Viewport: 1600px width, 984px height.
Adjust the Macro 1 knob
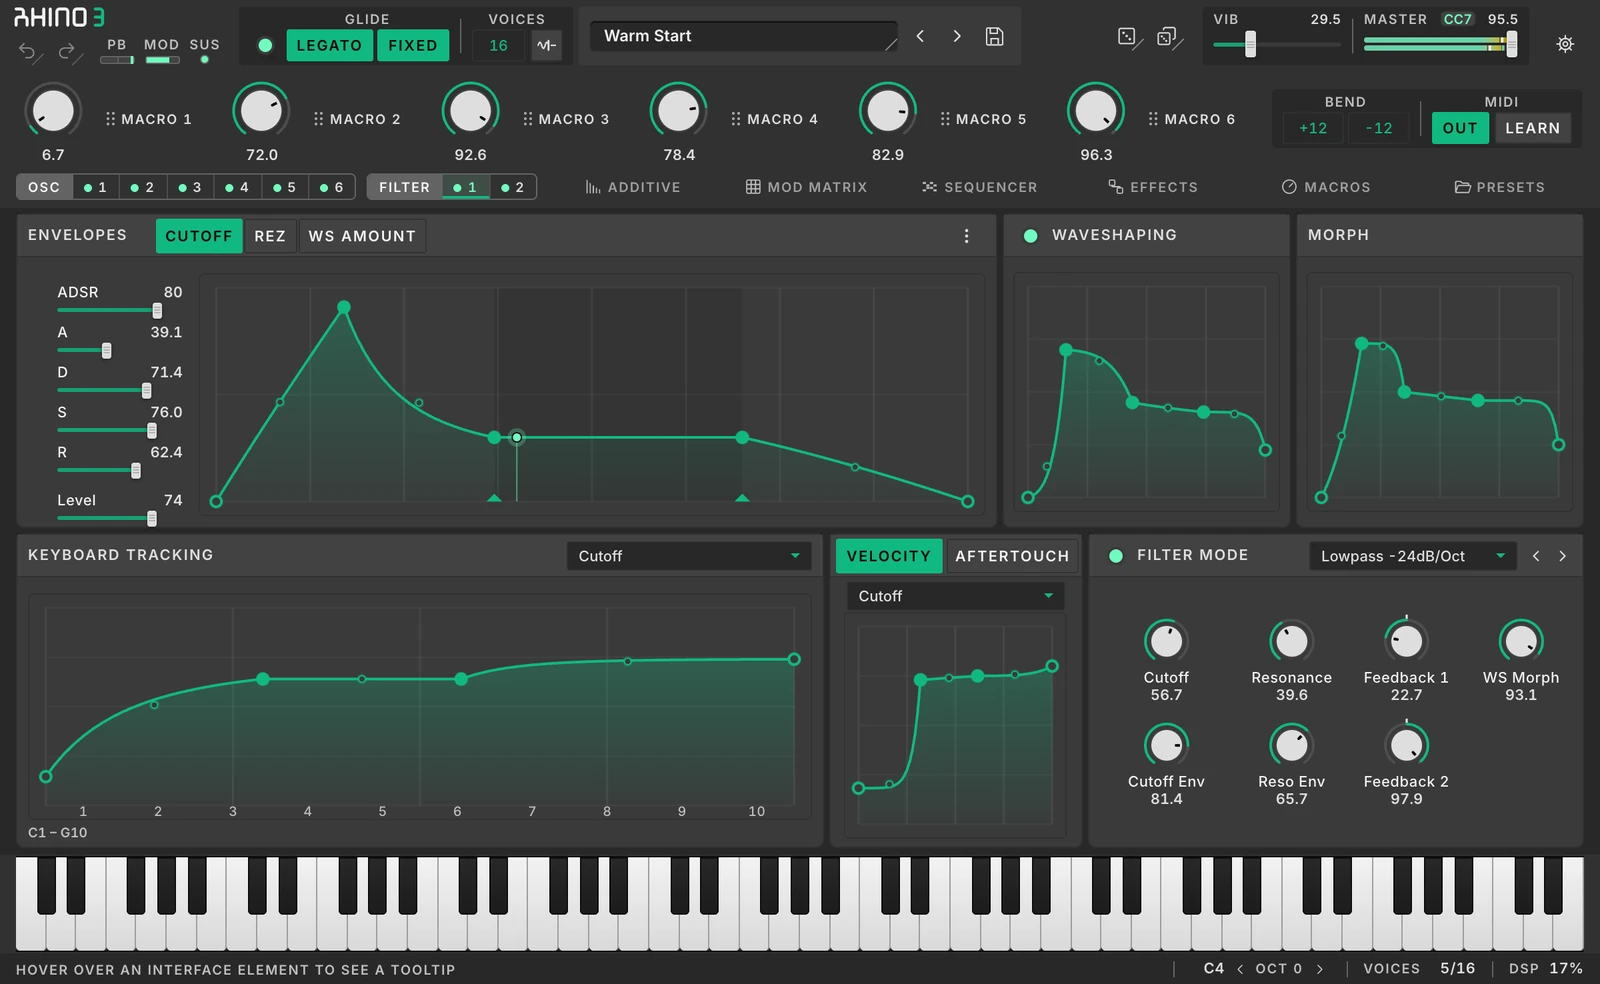52,111
